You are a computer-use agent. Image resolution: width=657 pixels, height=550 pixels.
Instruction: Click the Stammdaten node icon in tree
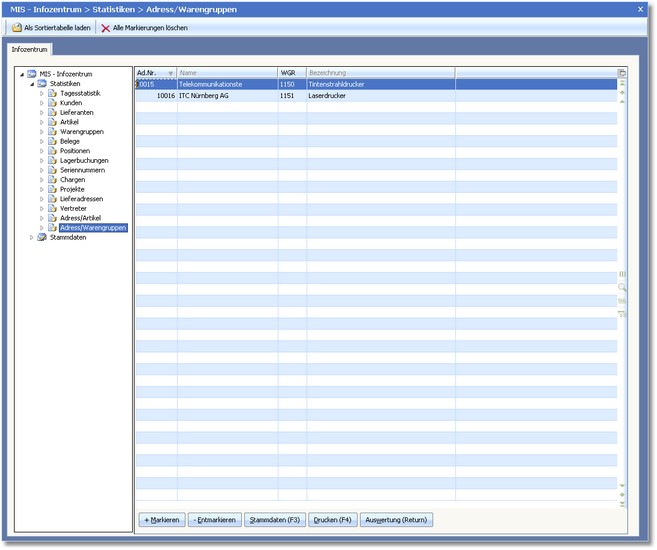[42, 237]
